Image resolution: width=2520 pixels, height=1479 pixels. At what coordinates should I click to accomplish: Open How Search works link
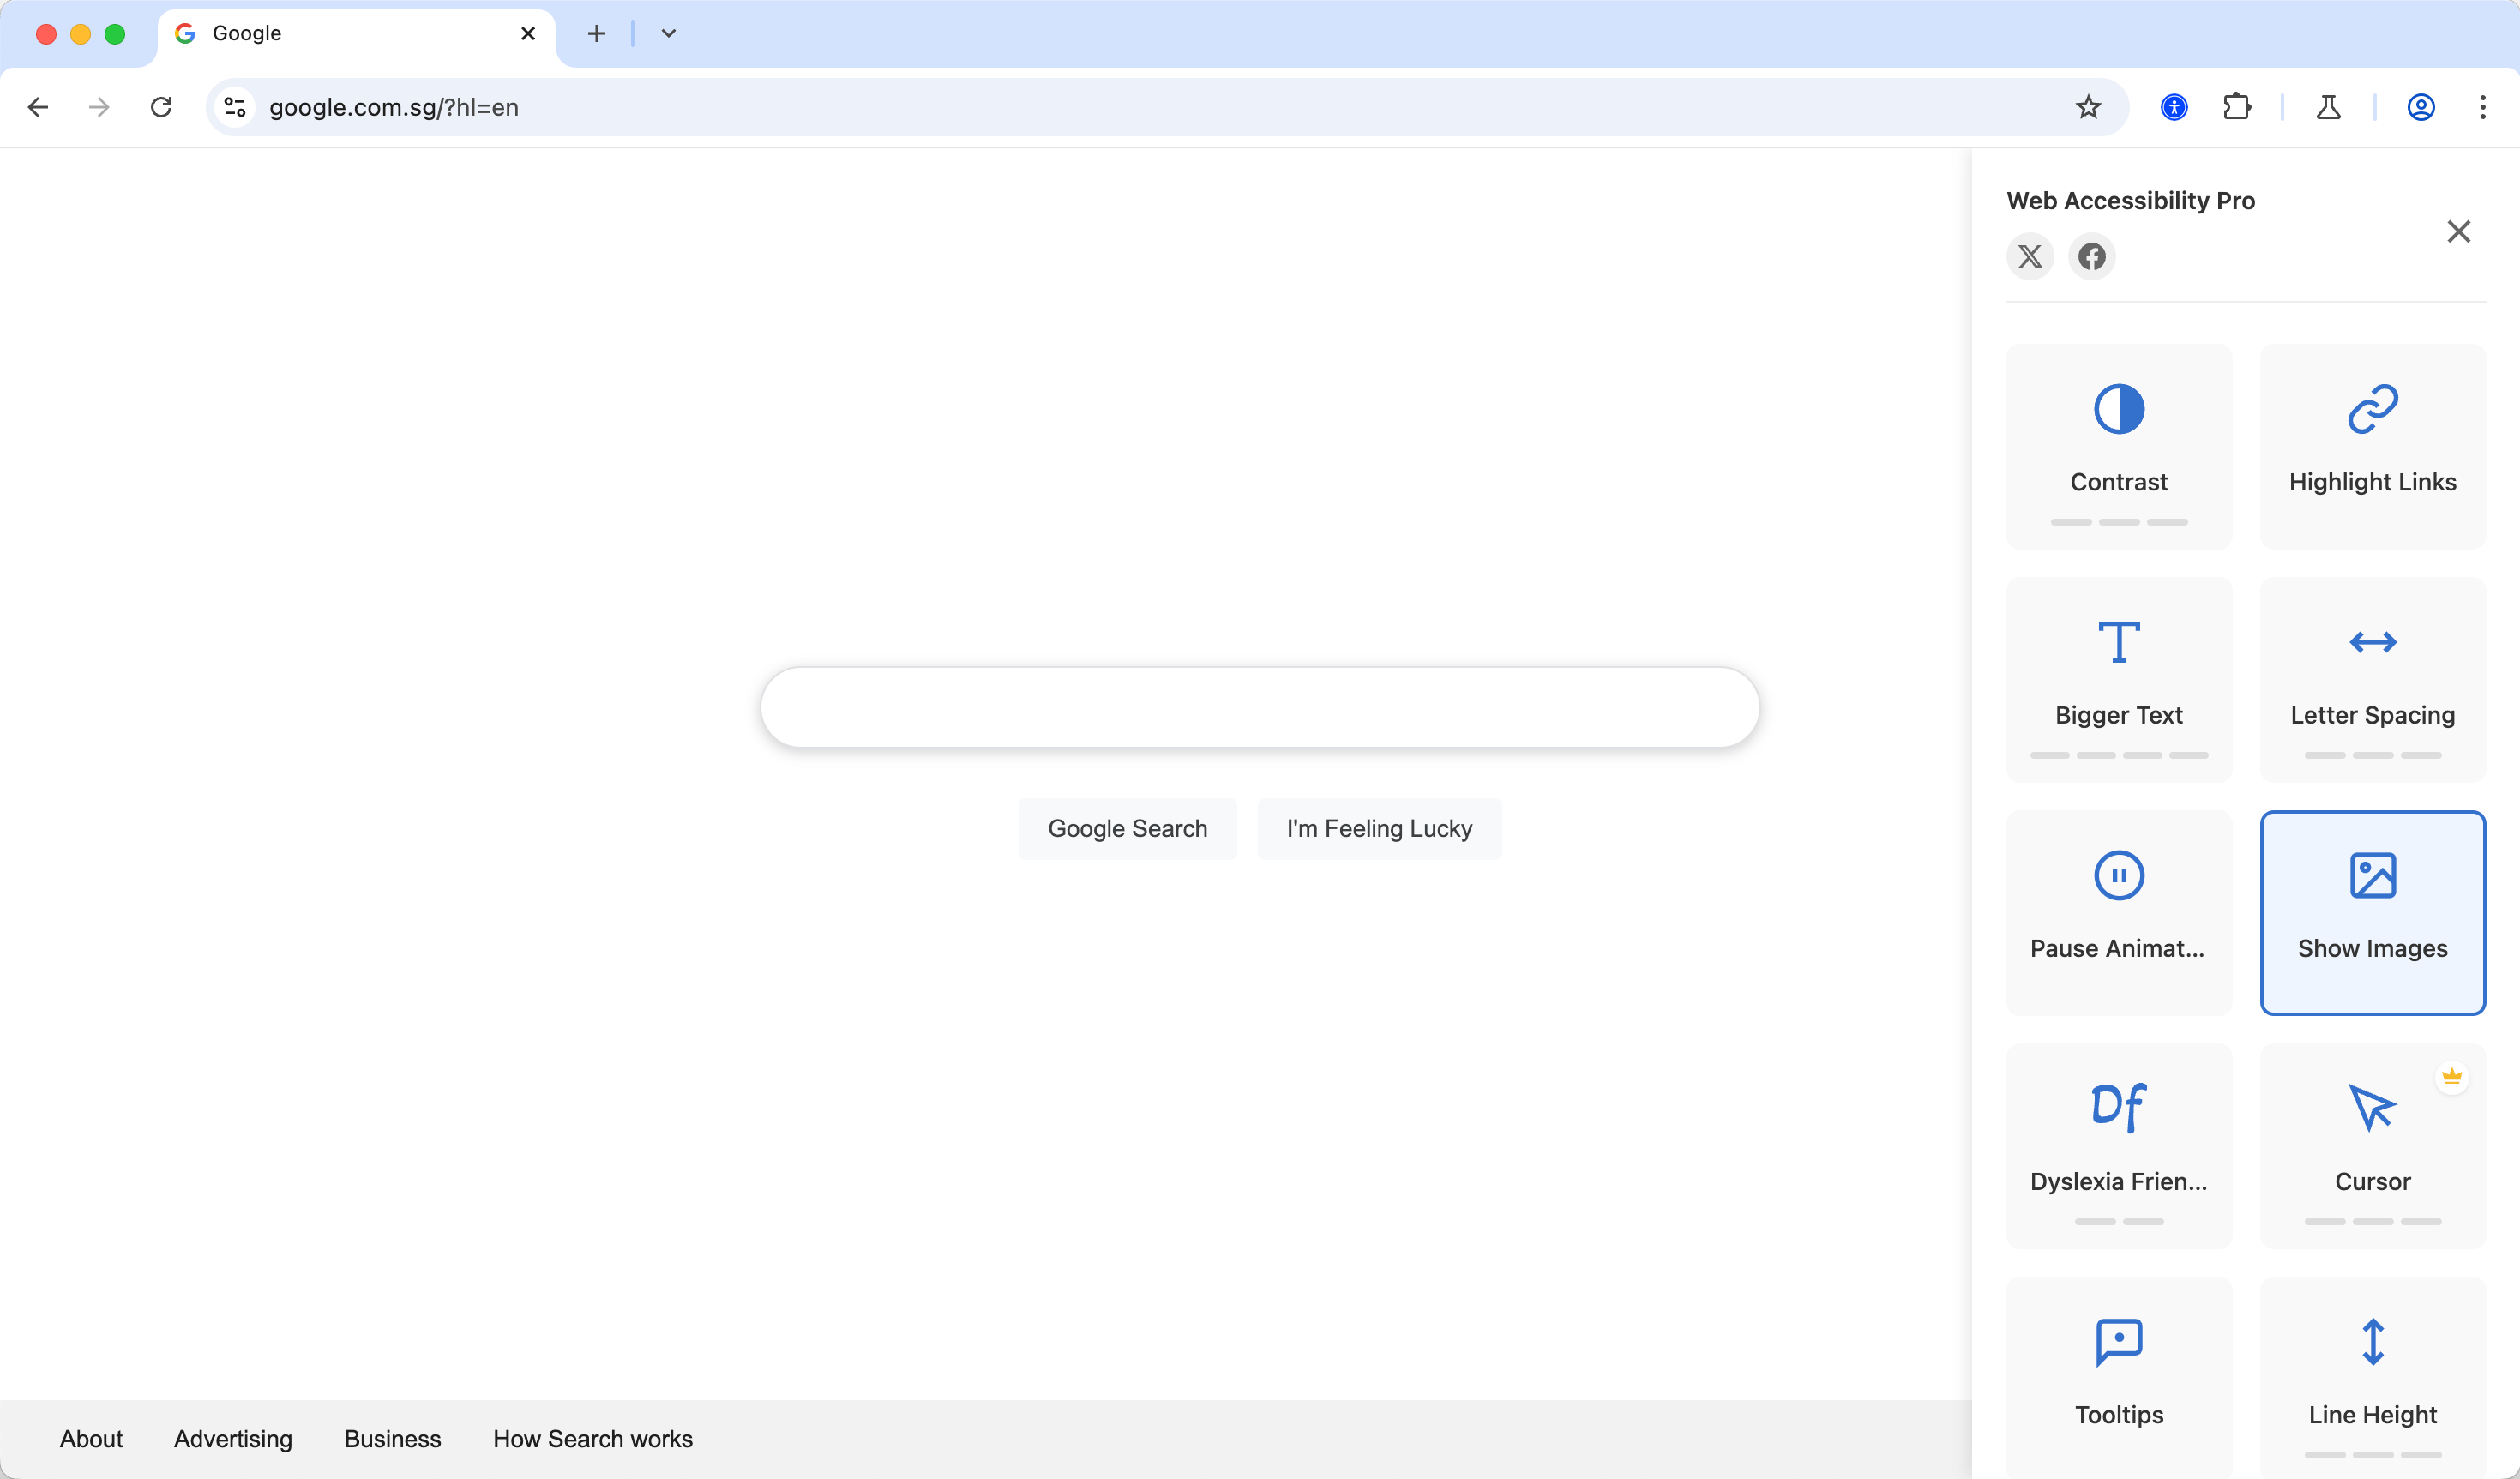(592, 1438)
